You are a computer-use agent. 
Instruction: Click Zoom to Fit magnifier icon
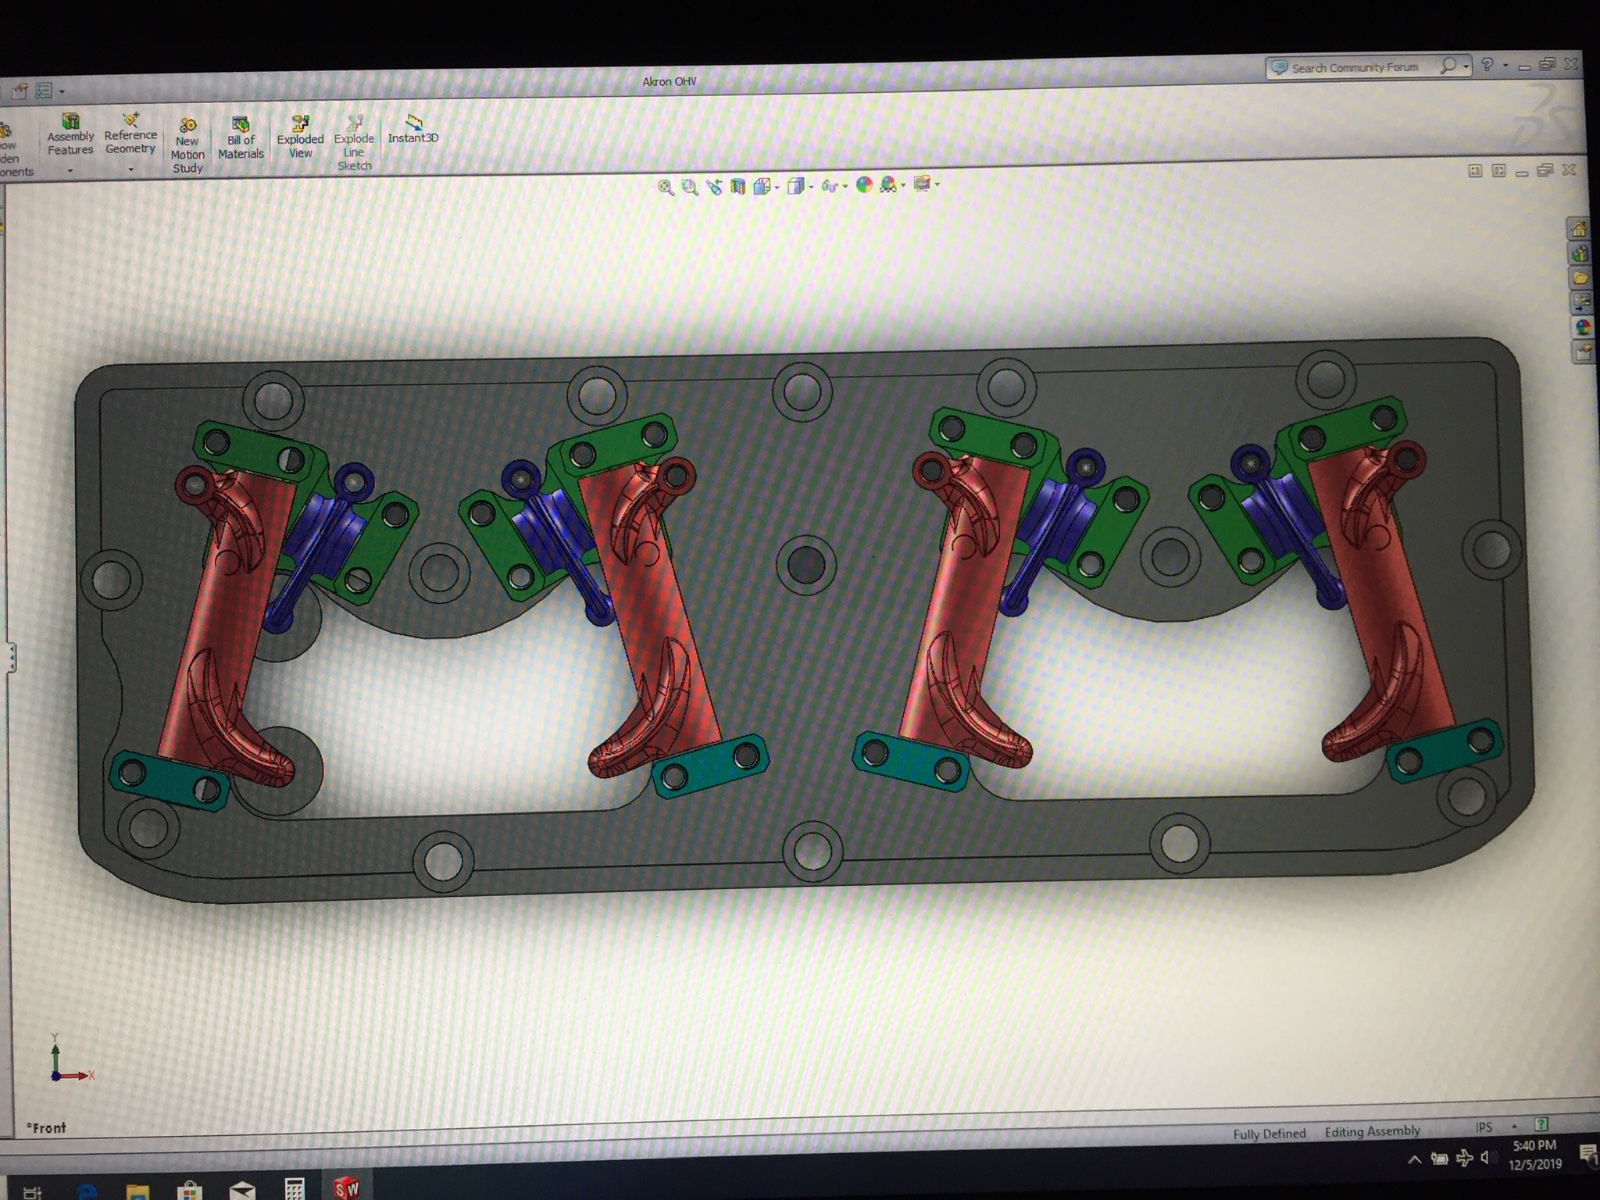(x=666, y=187)
